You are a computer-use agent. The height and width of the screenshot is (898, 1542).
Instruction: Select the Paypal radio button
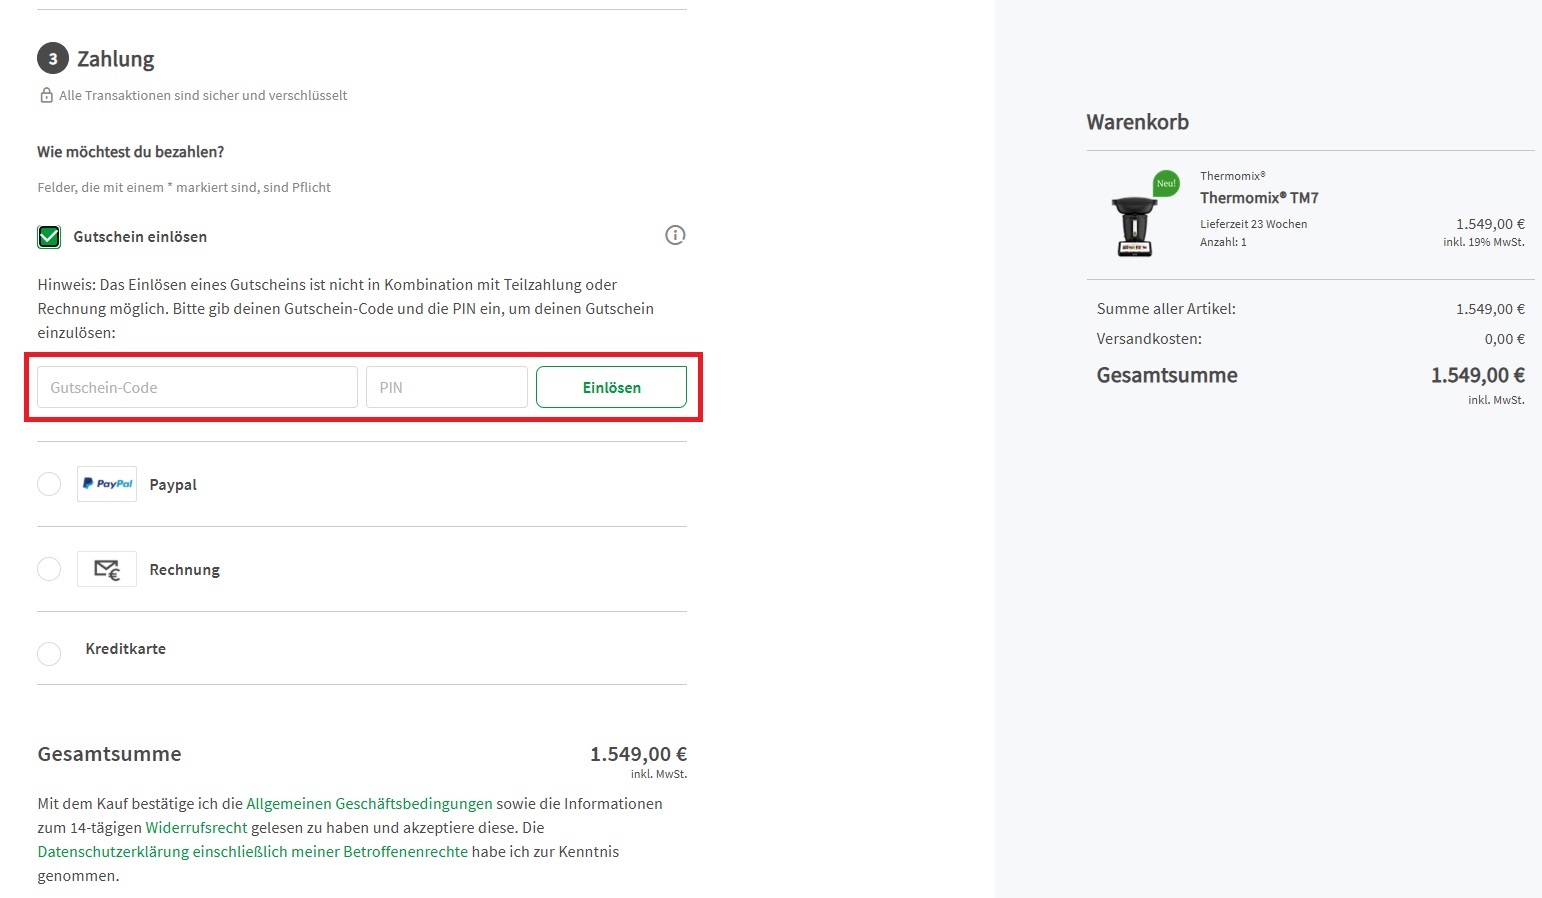49,484
